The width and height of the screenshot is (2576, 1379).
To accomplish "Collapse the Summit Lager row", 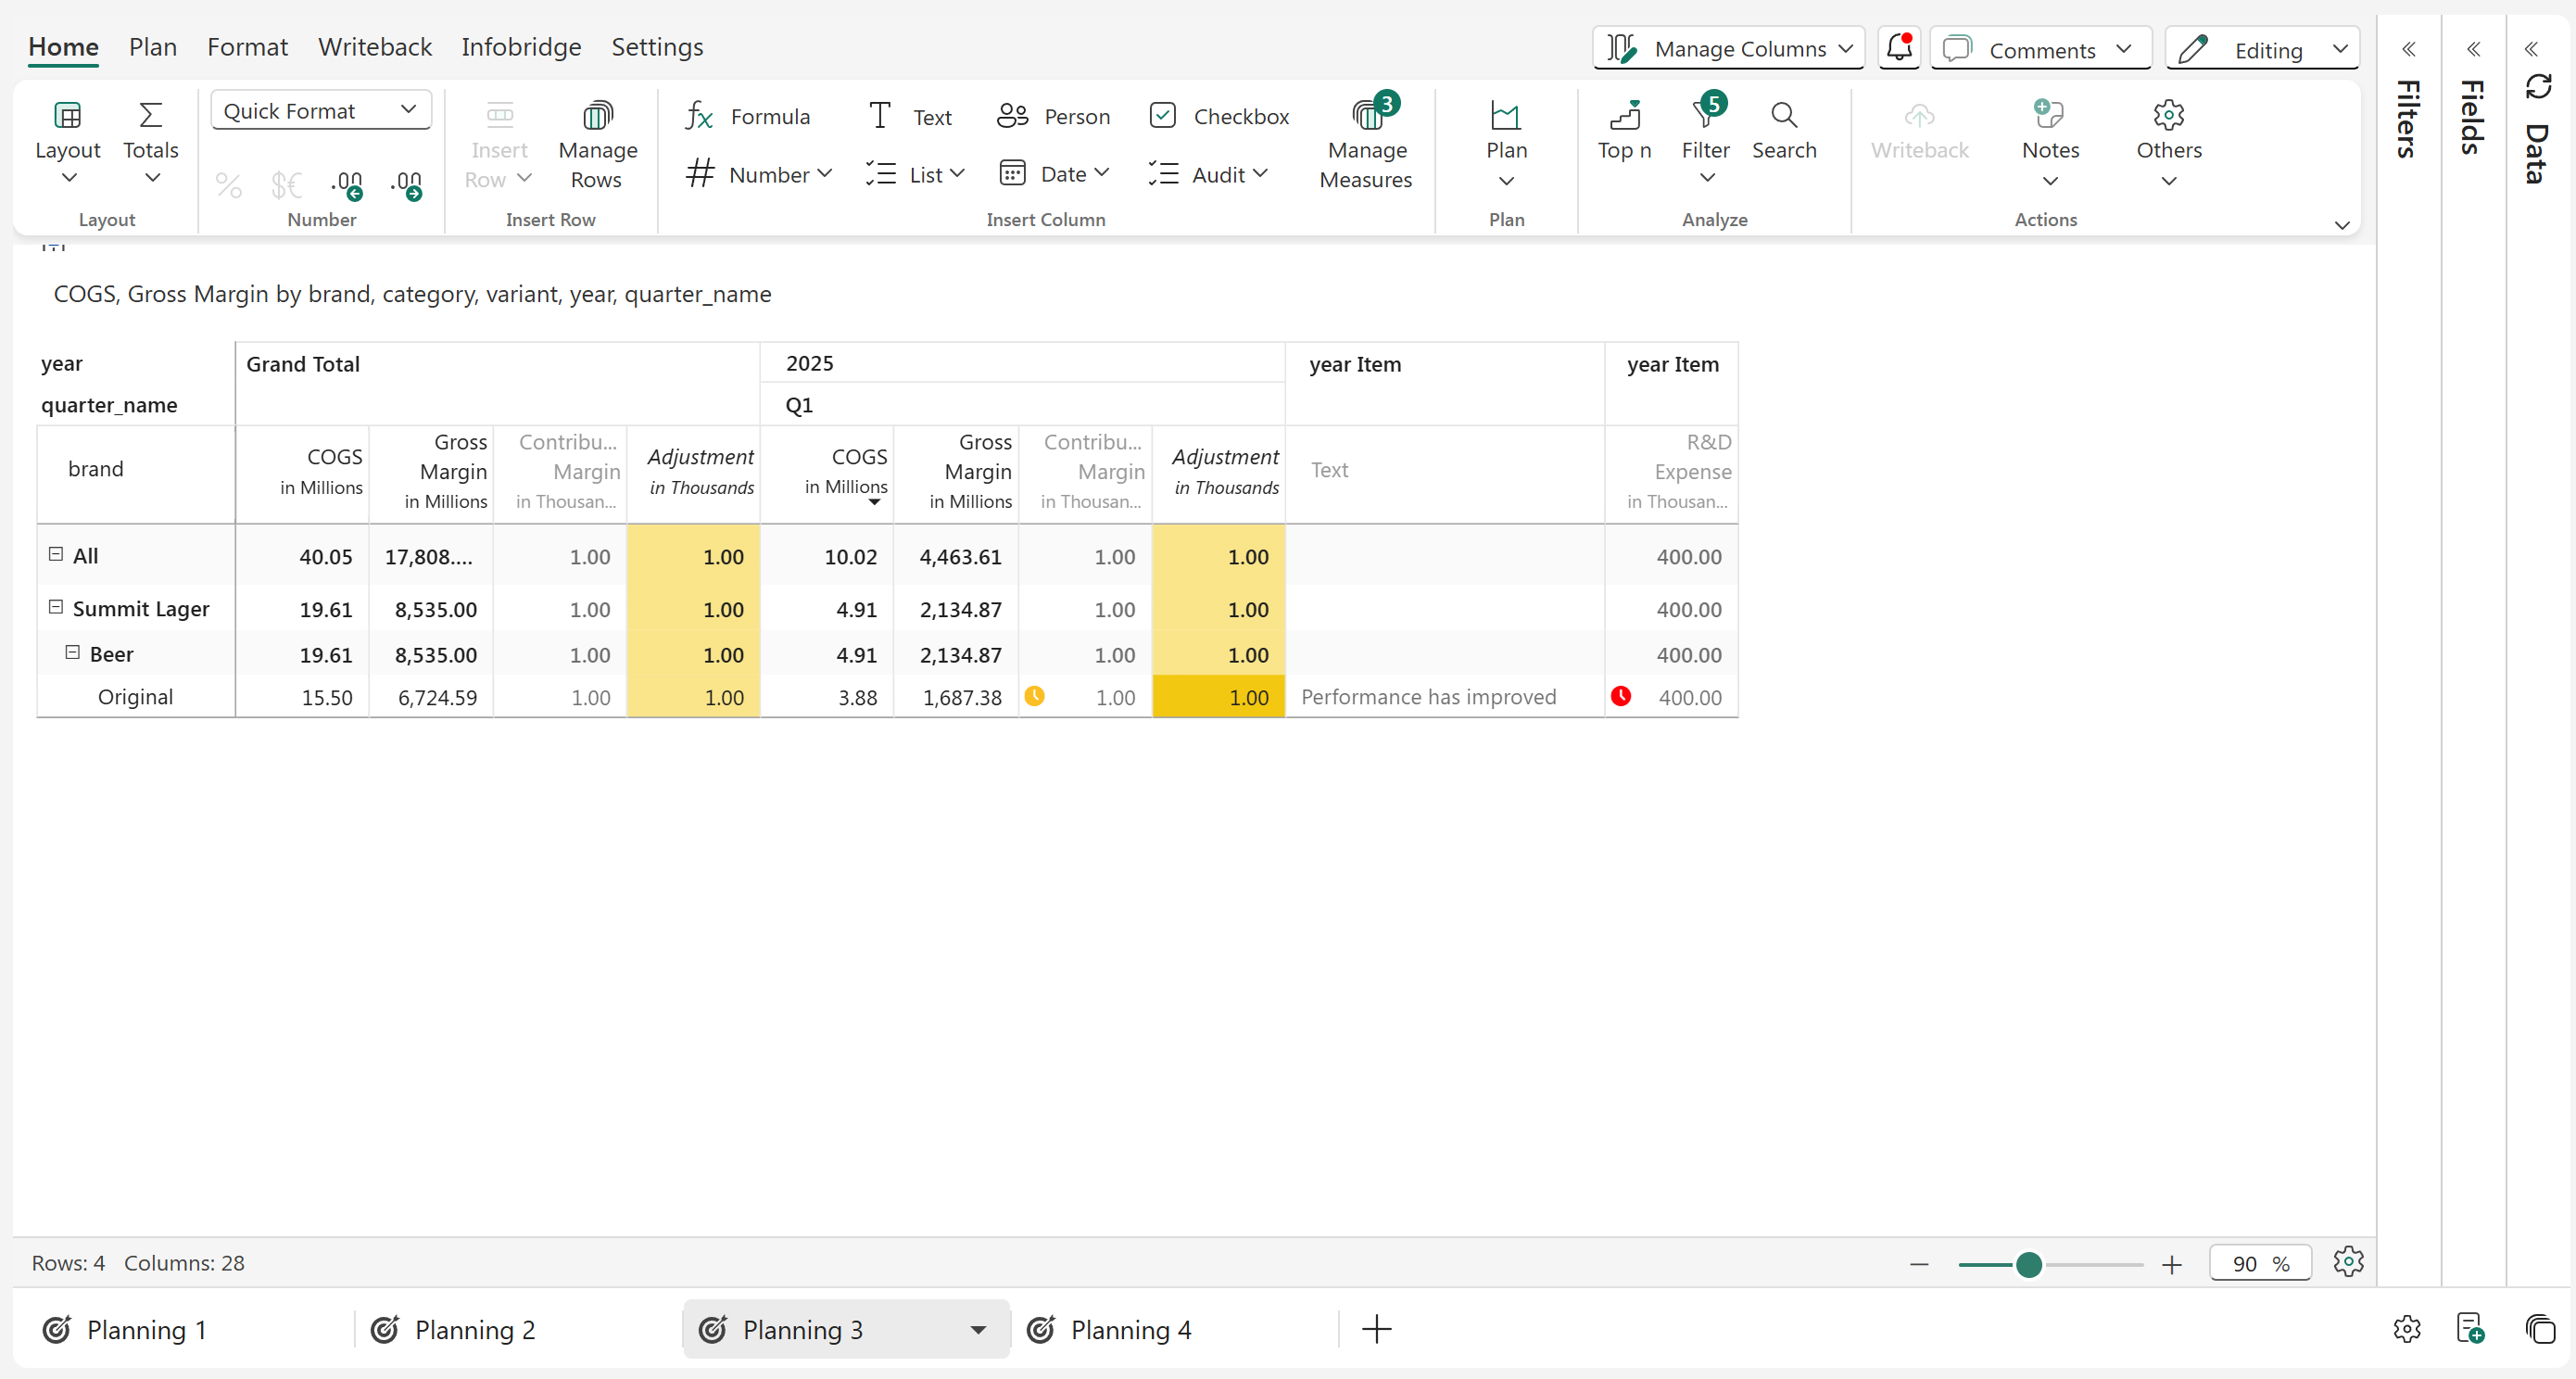I will [x=56, y=607].
